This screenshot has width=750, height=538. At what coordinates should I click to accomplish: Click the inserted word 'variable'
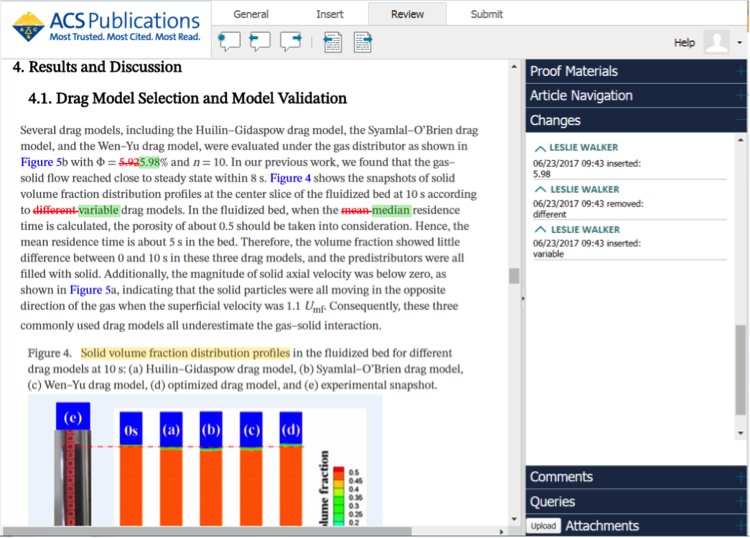click(99, 210)
